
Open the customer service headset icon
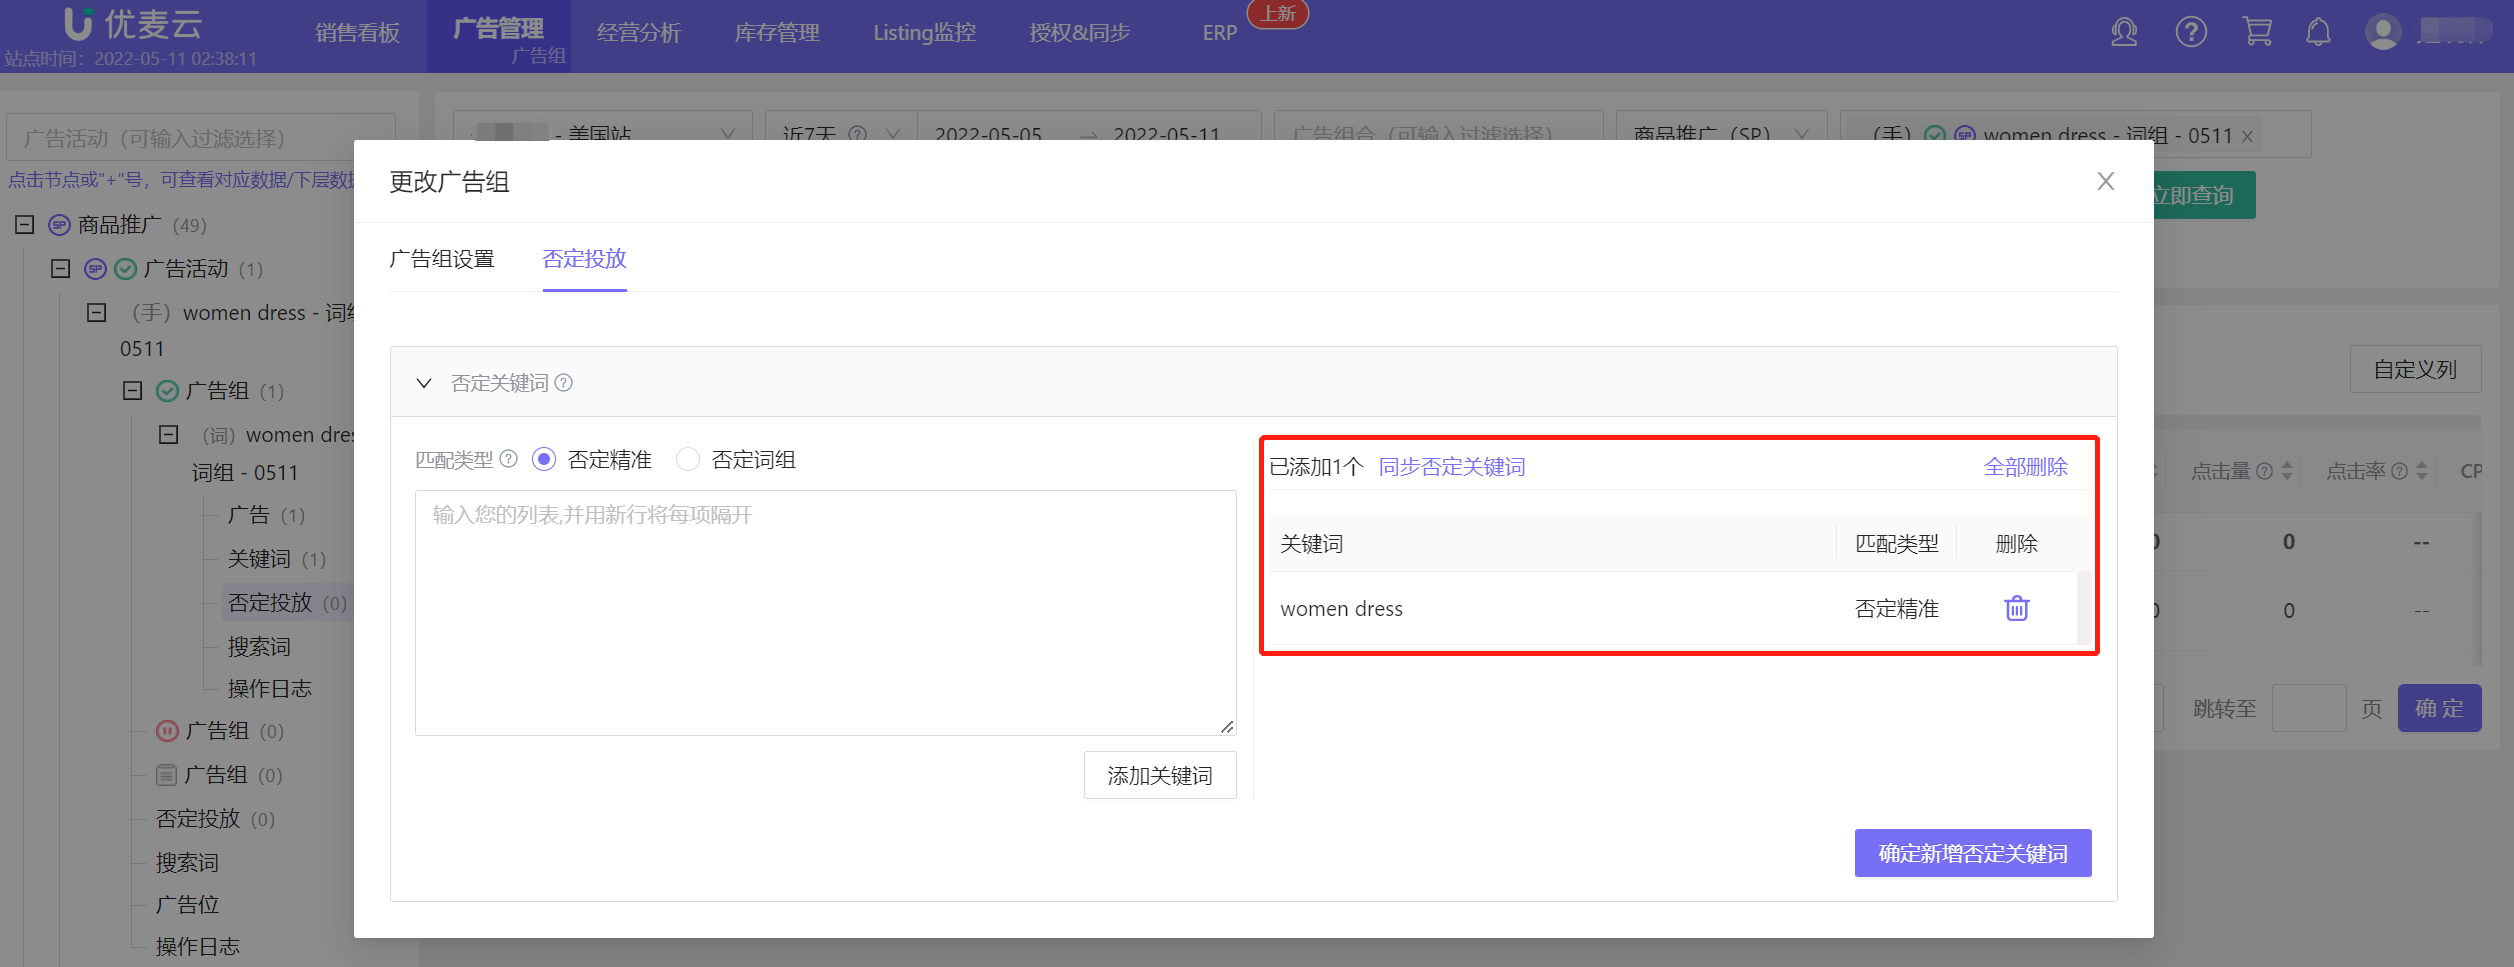2124,32
